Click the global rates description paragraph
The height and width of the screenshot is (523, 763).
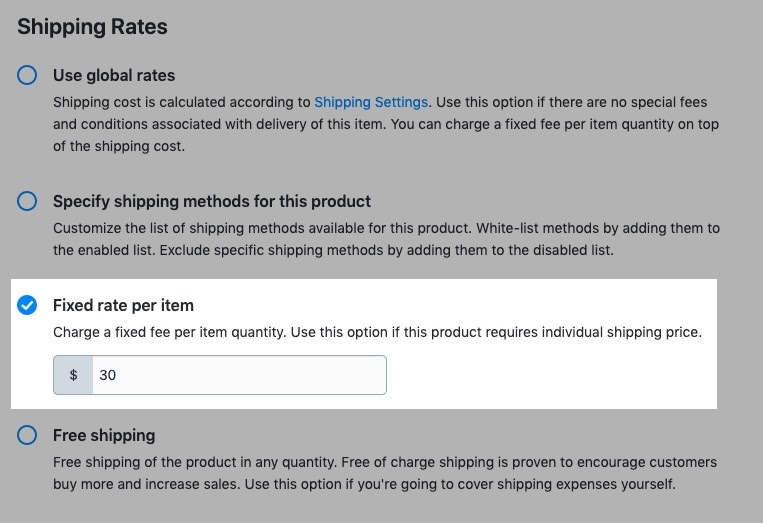385,124
